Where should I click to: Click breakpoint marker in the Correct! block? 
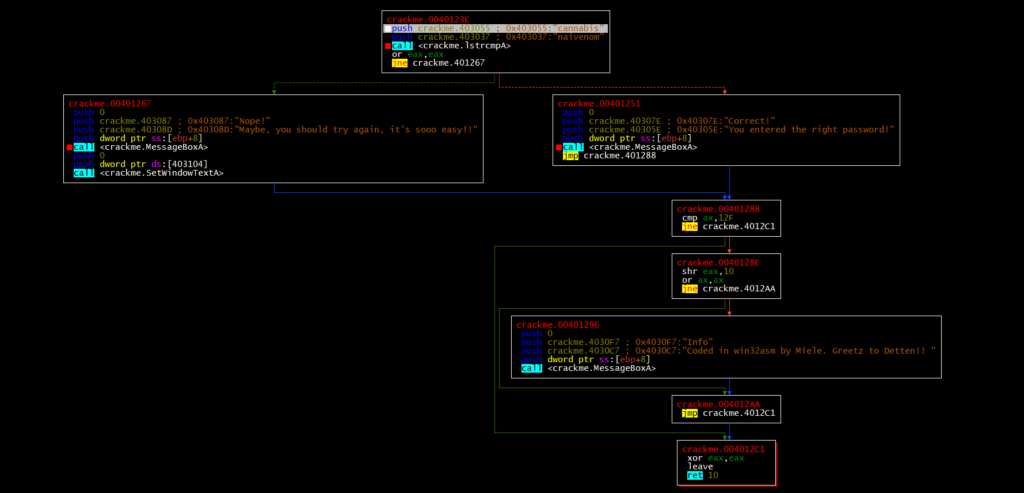click(x=558, y=147)
